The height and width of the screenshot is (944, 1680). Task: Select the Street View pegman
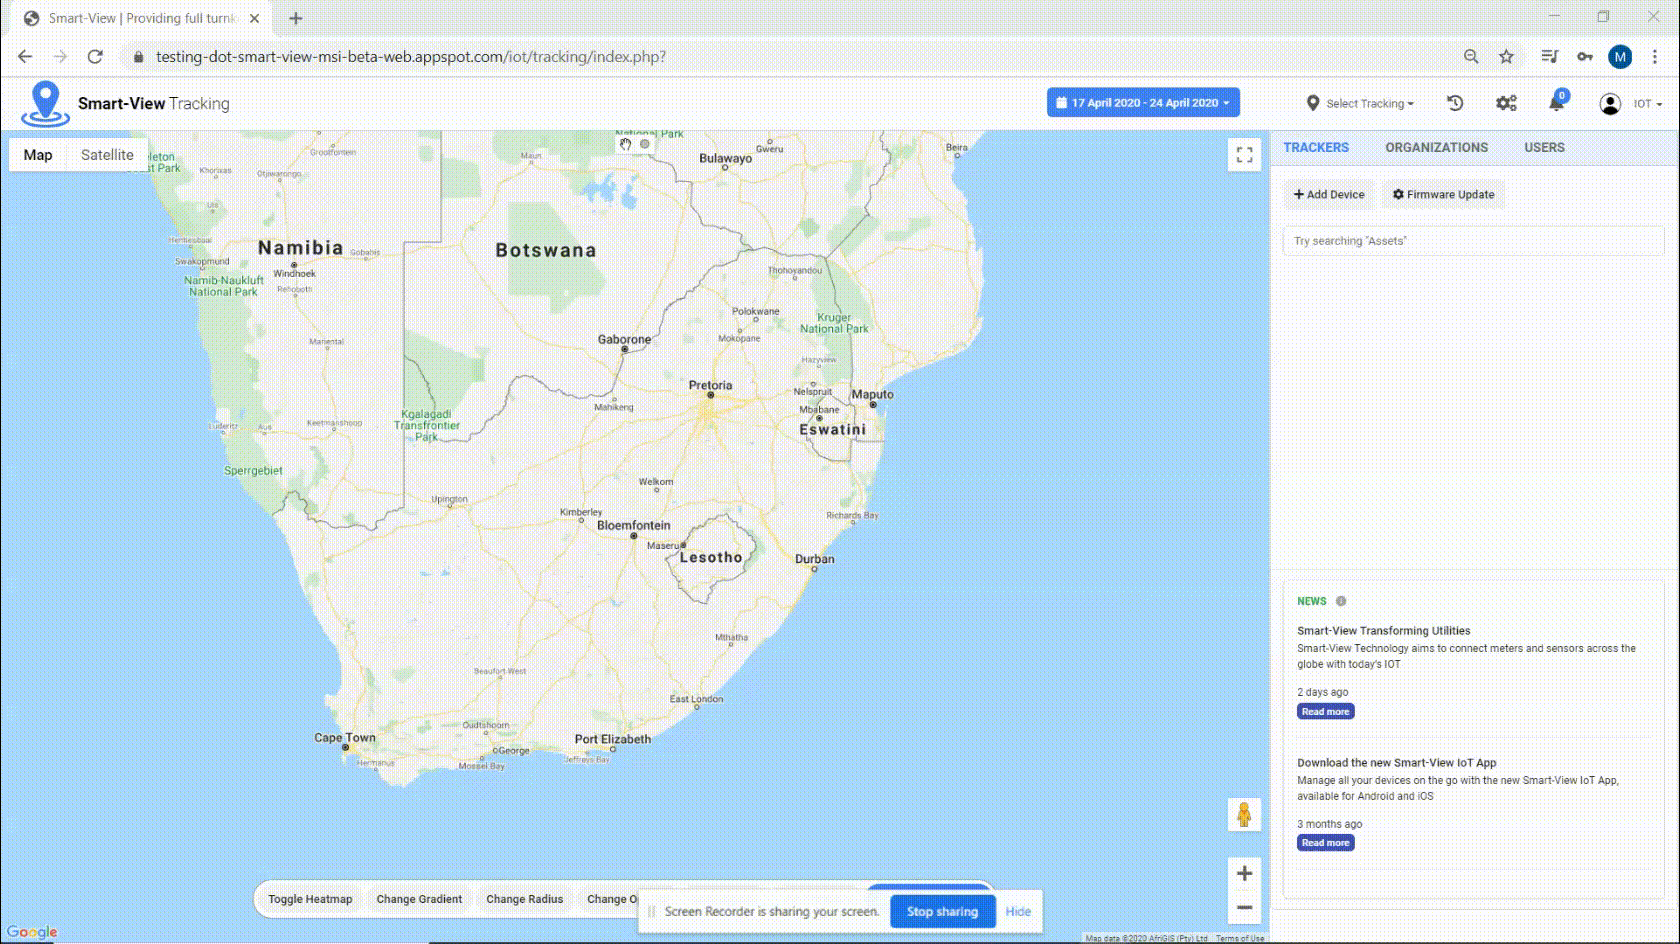(x=1244, y=814)
